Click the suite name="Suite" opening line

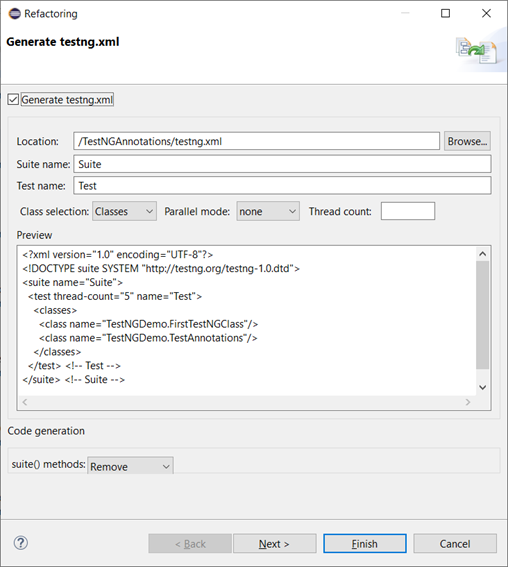tap(72, 282)
